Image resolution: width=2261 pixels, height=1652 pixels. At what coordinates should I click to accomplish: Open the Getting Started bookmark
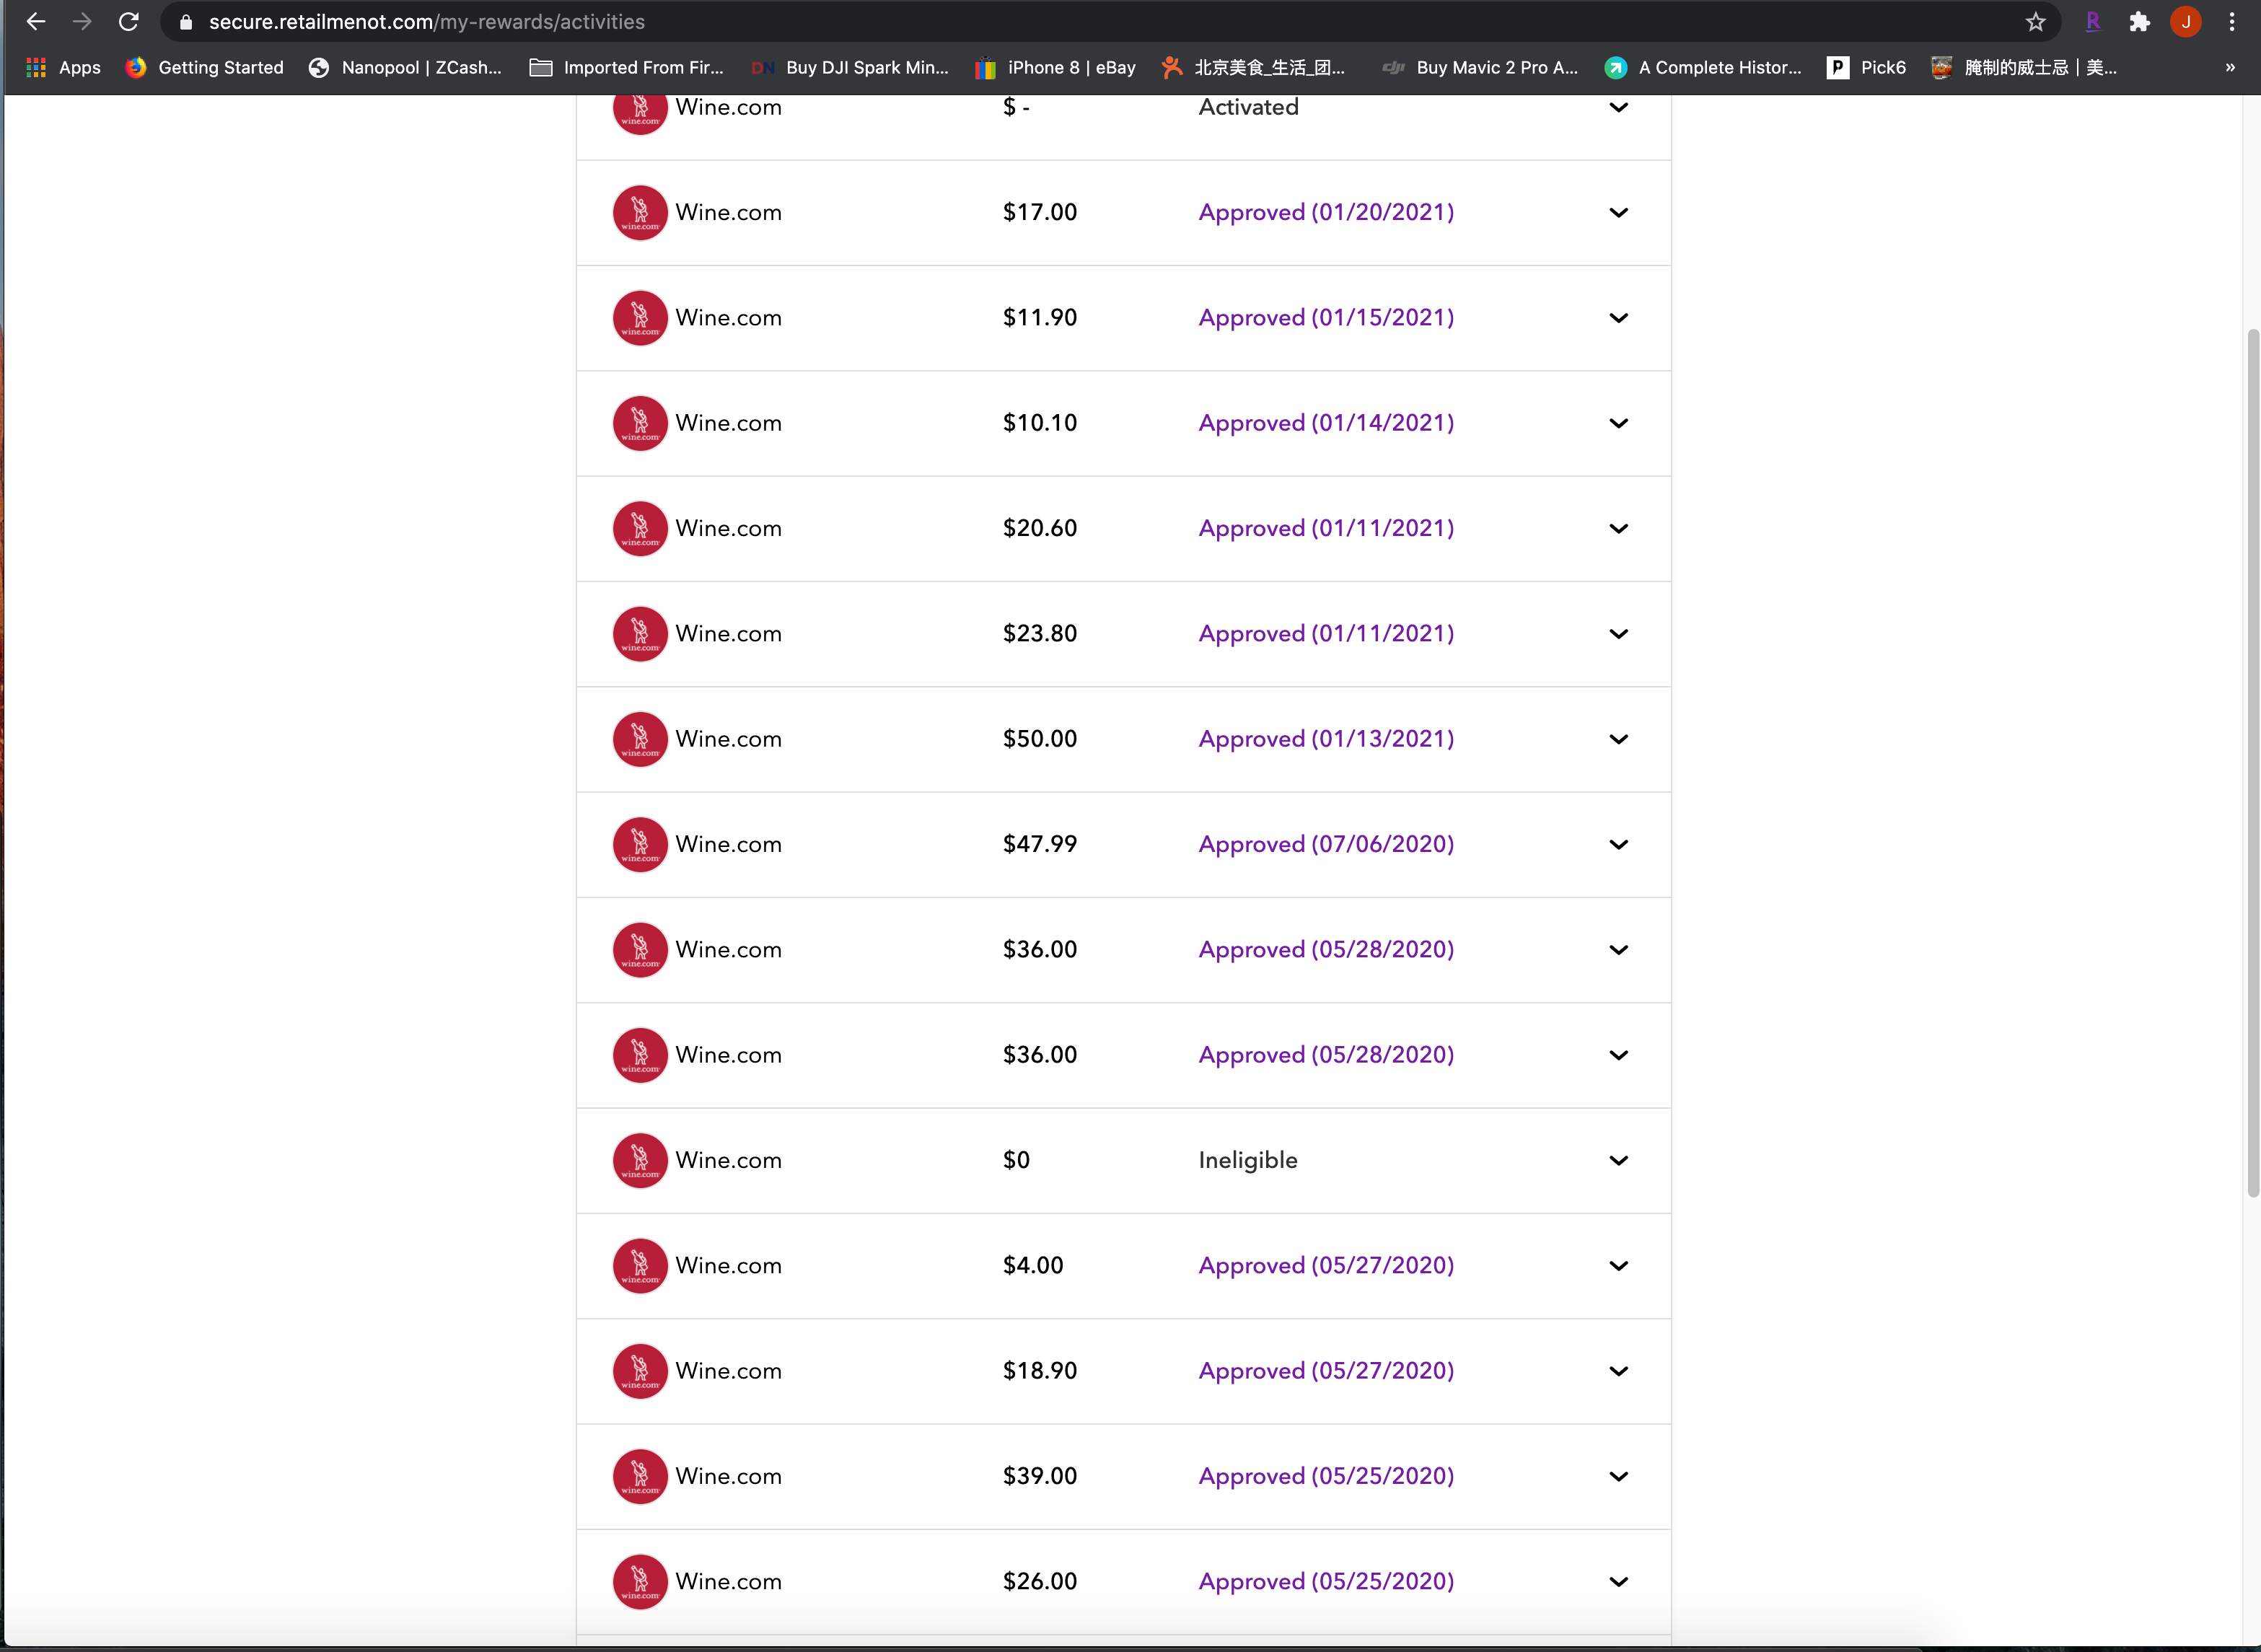(205, 67)
